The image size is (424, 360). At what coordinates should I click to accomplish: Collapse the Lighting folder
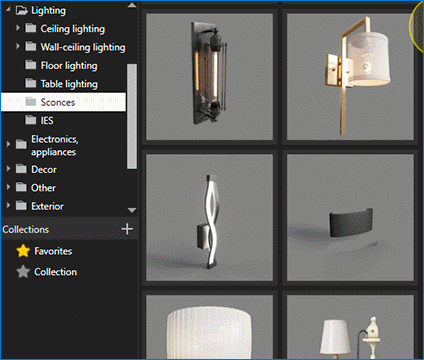coord(8,10)
